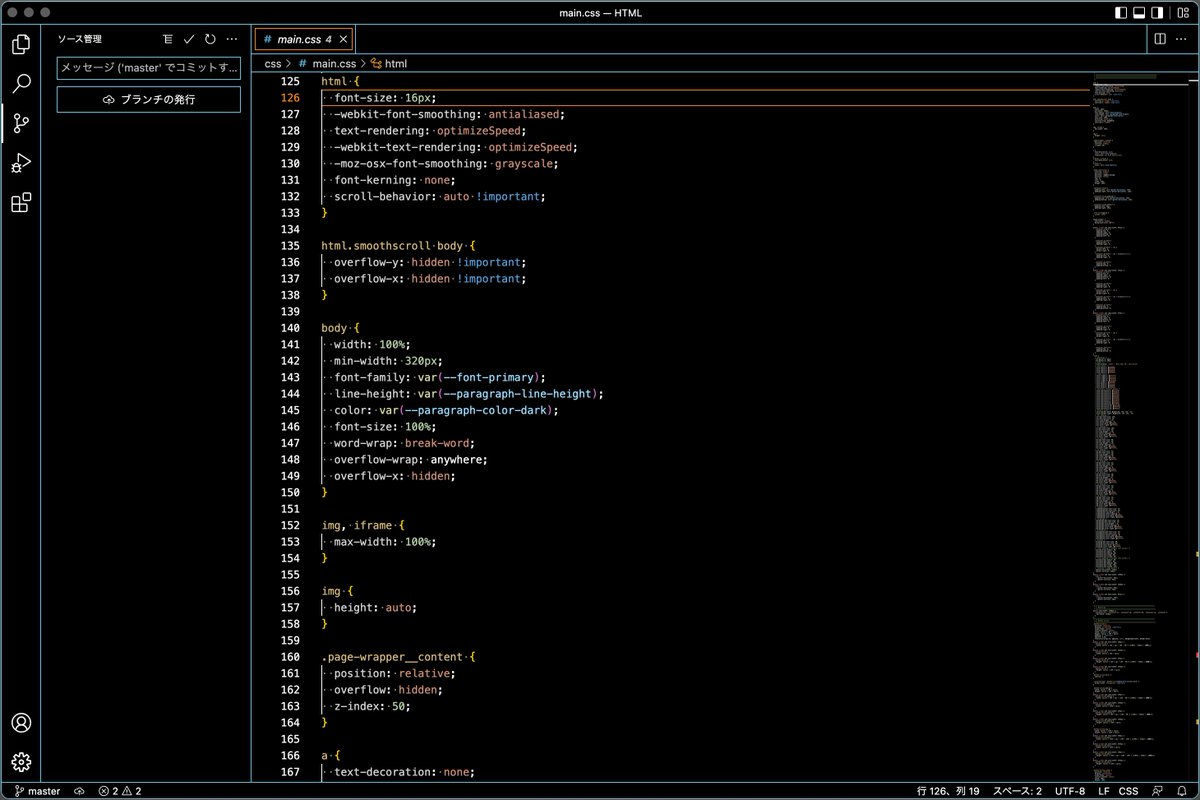This screenshot has height=800, width=1200.
Task: Click the 'z-index: 50;' line
Action: 373,706
